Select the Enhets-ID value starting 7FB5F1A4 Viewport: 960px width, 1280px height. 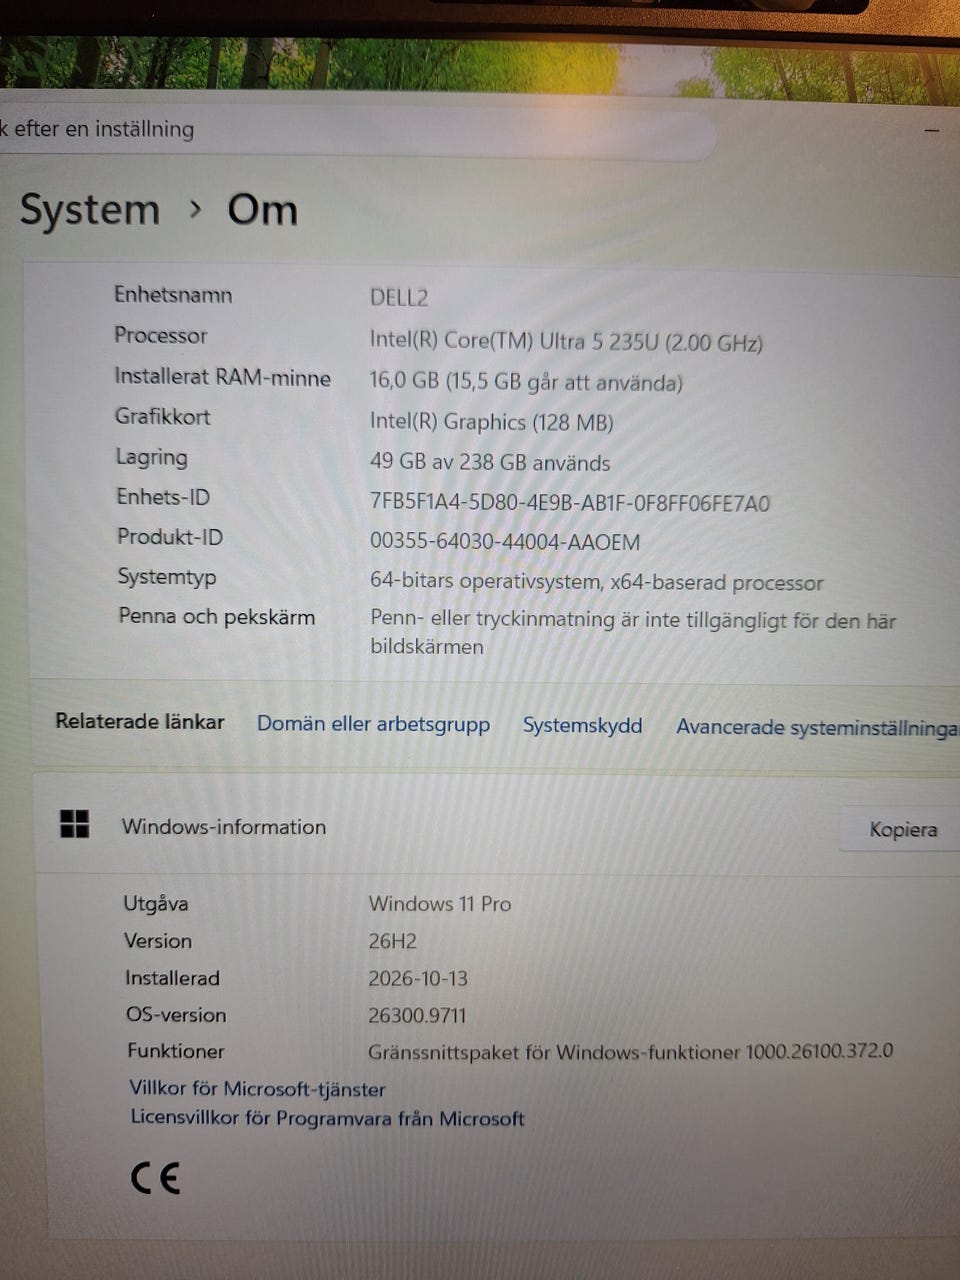click(x=570, y=503)
